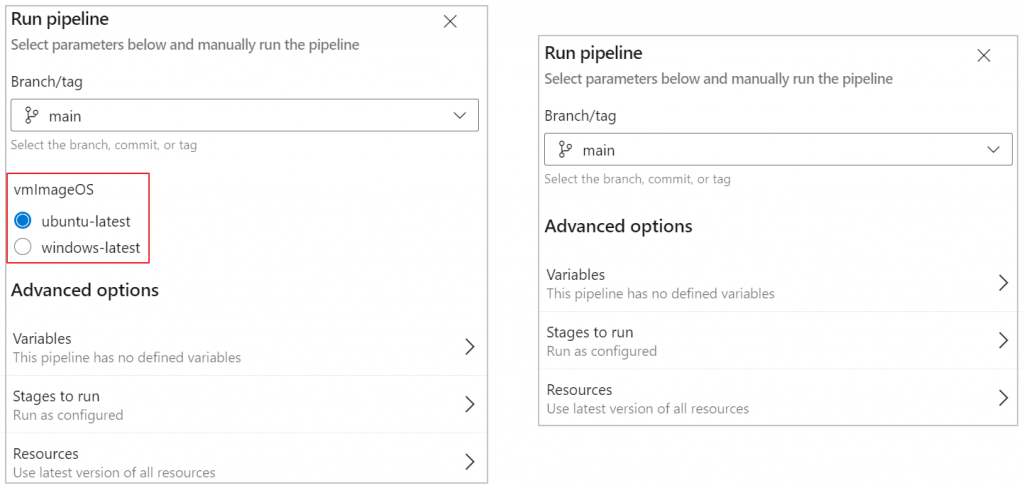1024x488 pixels.
Task: Select the windows-latest radio option
Action: [x=23, y=247]
